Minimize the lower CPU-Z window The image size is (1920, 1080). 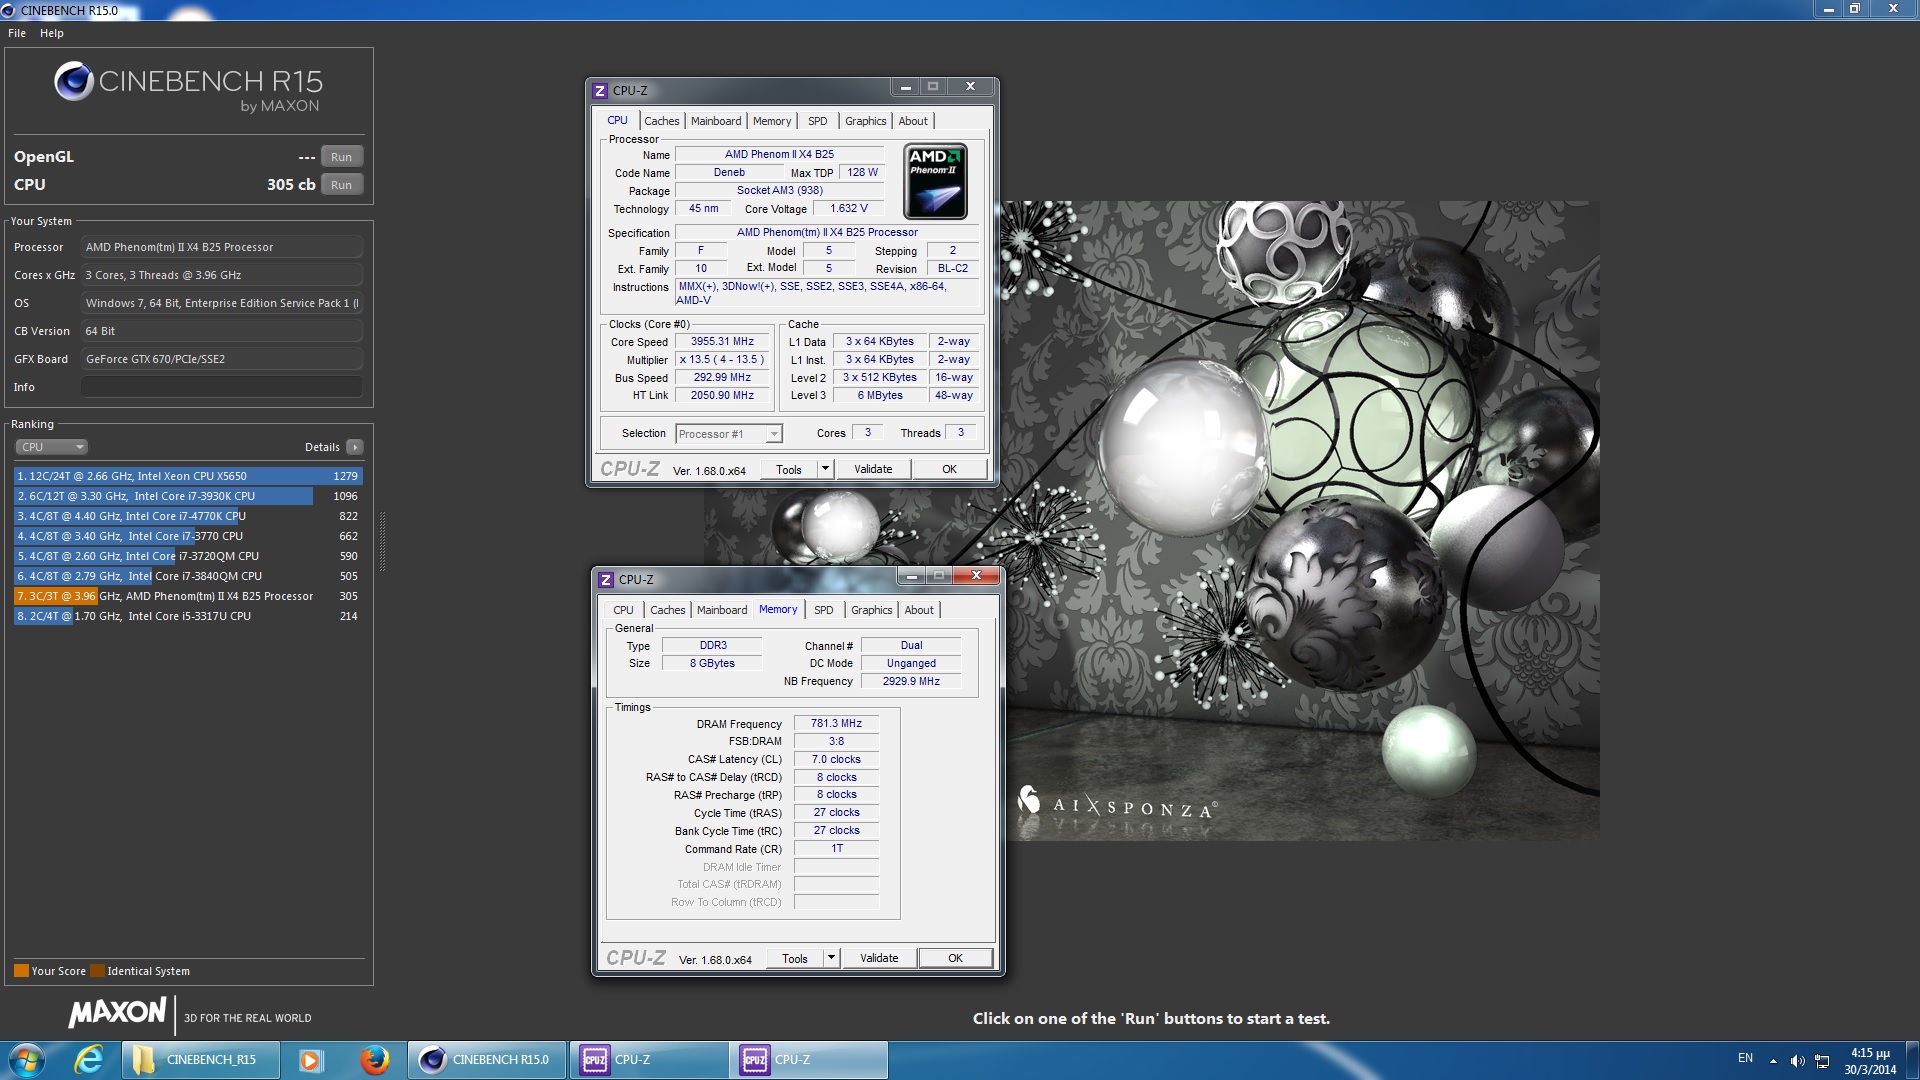click(x=911, y=576)
